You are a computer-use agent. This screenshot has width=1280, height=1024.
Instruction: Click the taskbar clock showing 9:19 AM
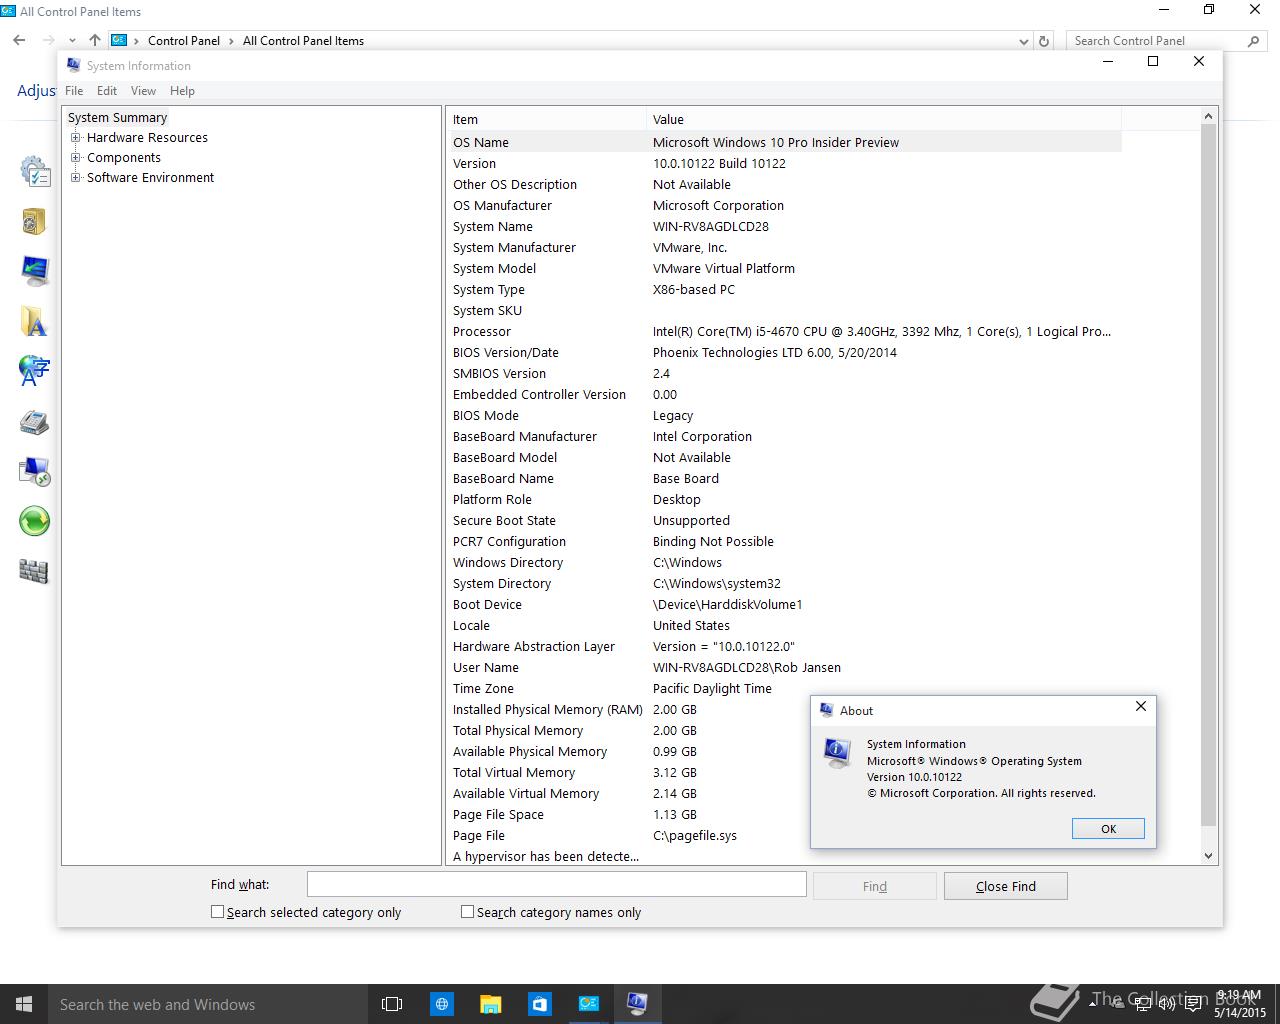pos(1240,1004)
